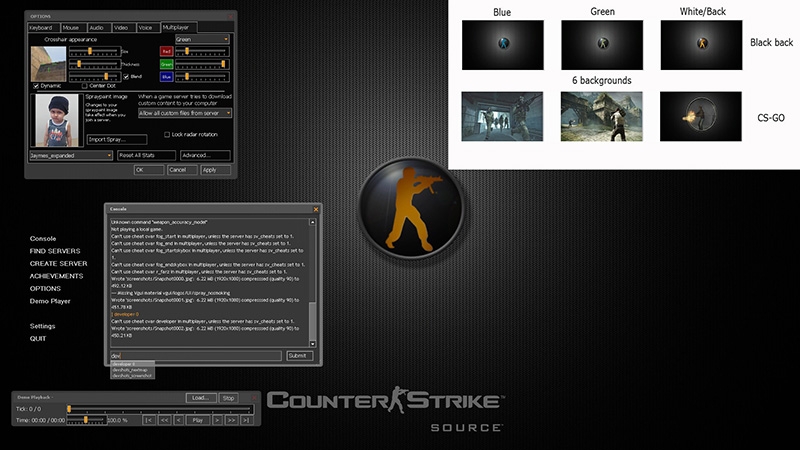Viewport: 800px width, 450px height.
Task: Open the Jaymes_expanded spray dropdown
Action: 70,155
